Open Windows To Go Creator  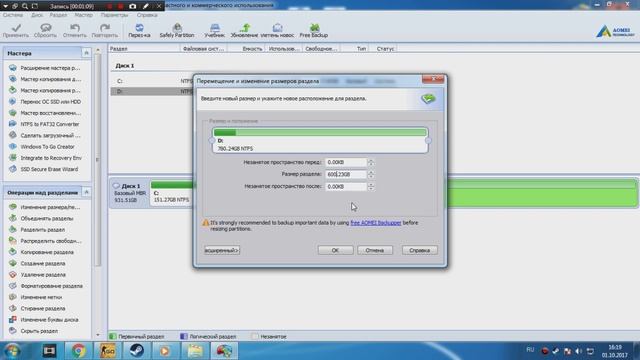(x=42, y=147)
